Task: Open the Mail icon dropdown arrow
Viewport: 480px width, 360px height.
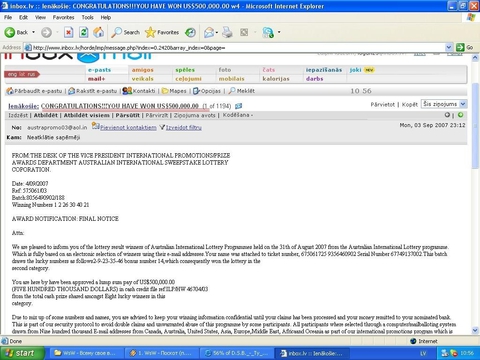Action: pos(217,32)
